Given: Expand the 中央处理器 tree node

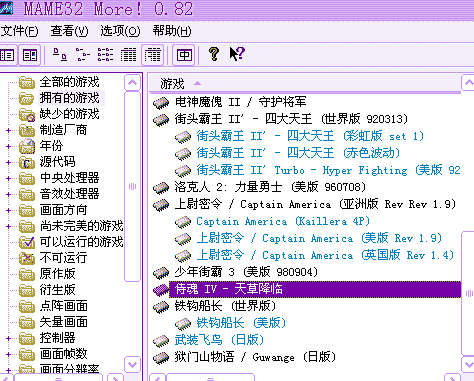Looking at the screenshot, I should pos(8,178).
